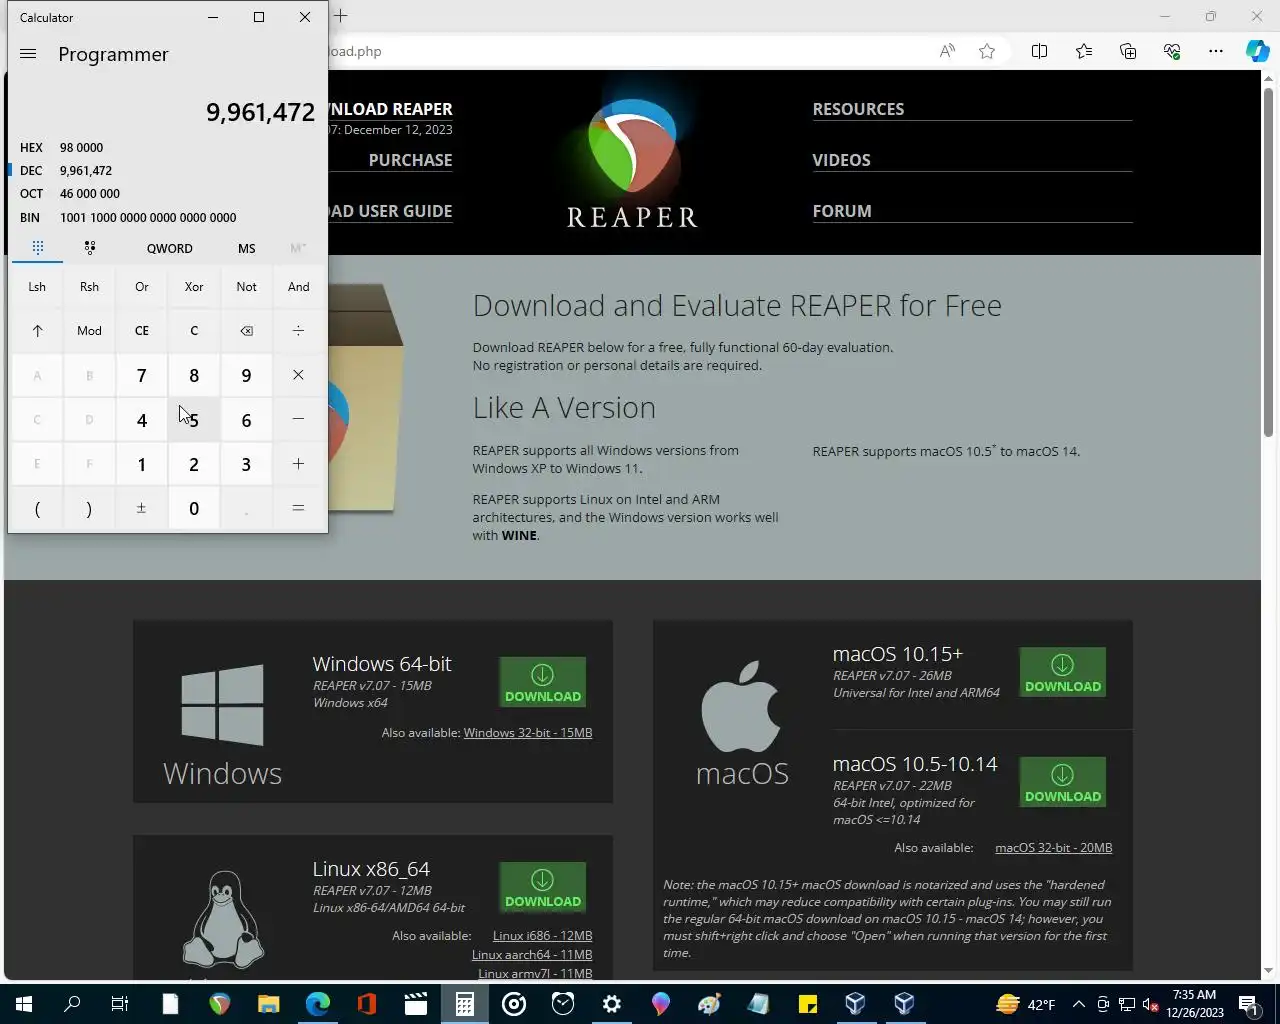1280x1024 pixels.
Task: Select OCT number base row
Action: pyautogui.click(x=167, y=193)
